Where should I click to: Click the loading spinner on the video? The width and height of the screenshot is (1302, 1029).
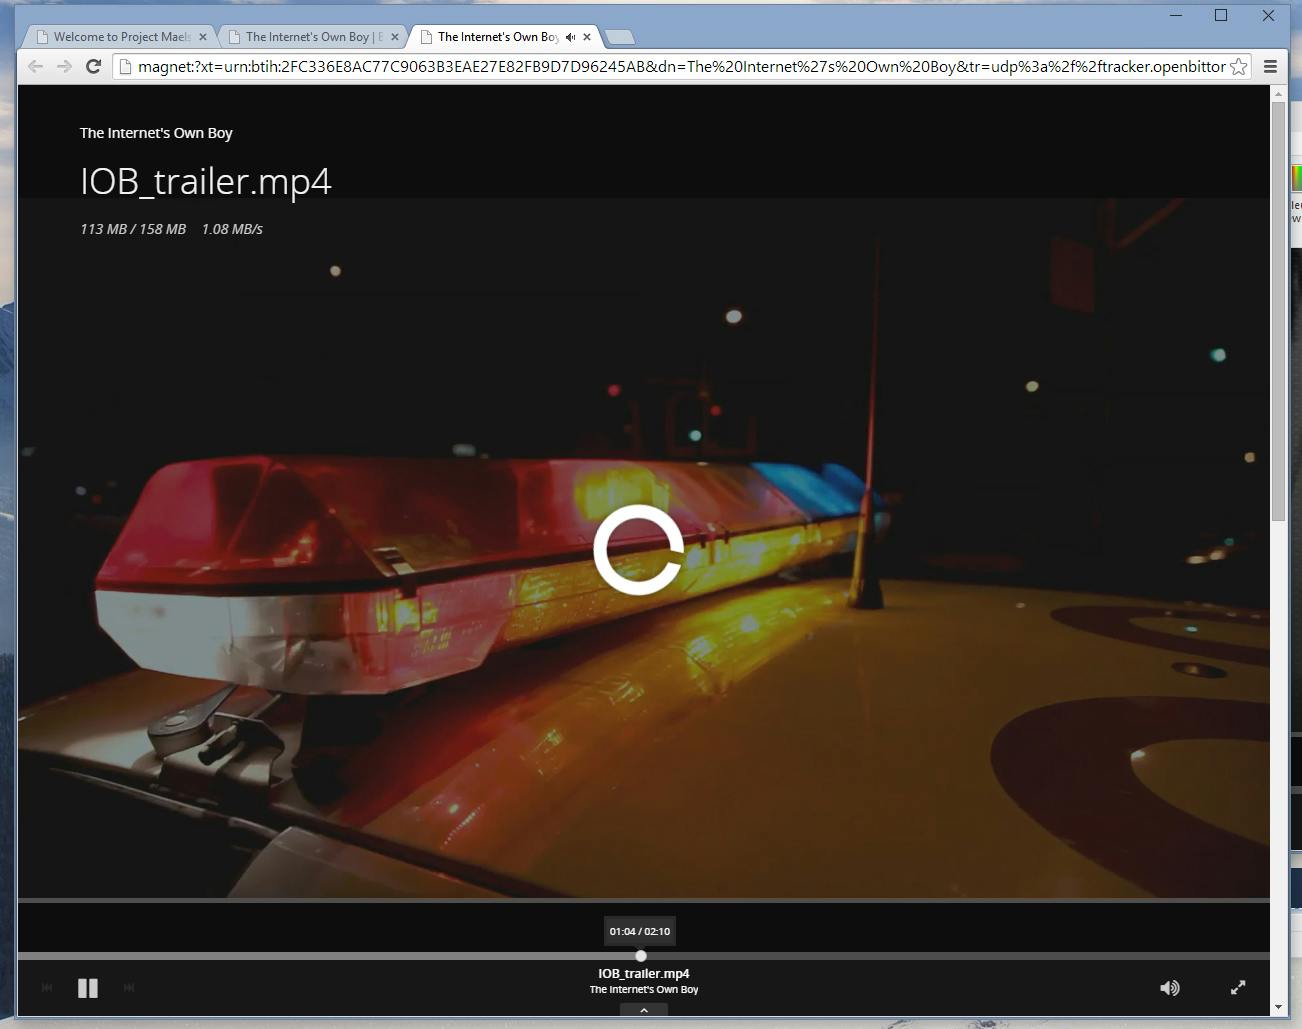point(639,550)
